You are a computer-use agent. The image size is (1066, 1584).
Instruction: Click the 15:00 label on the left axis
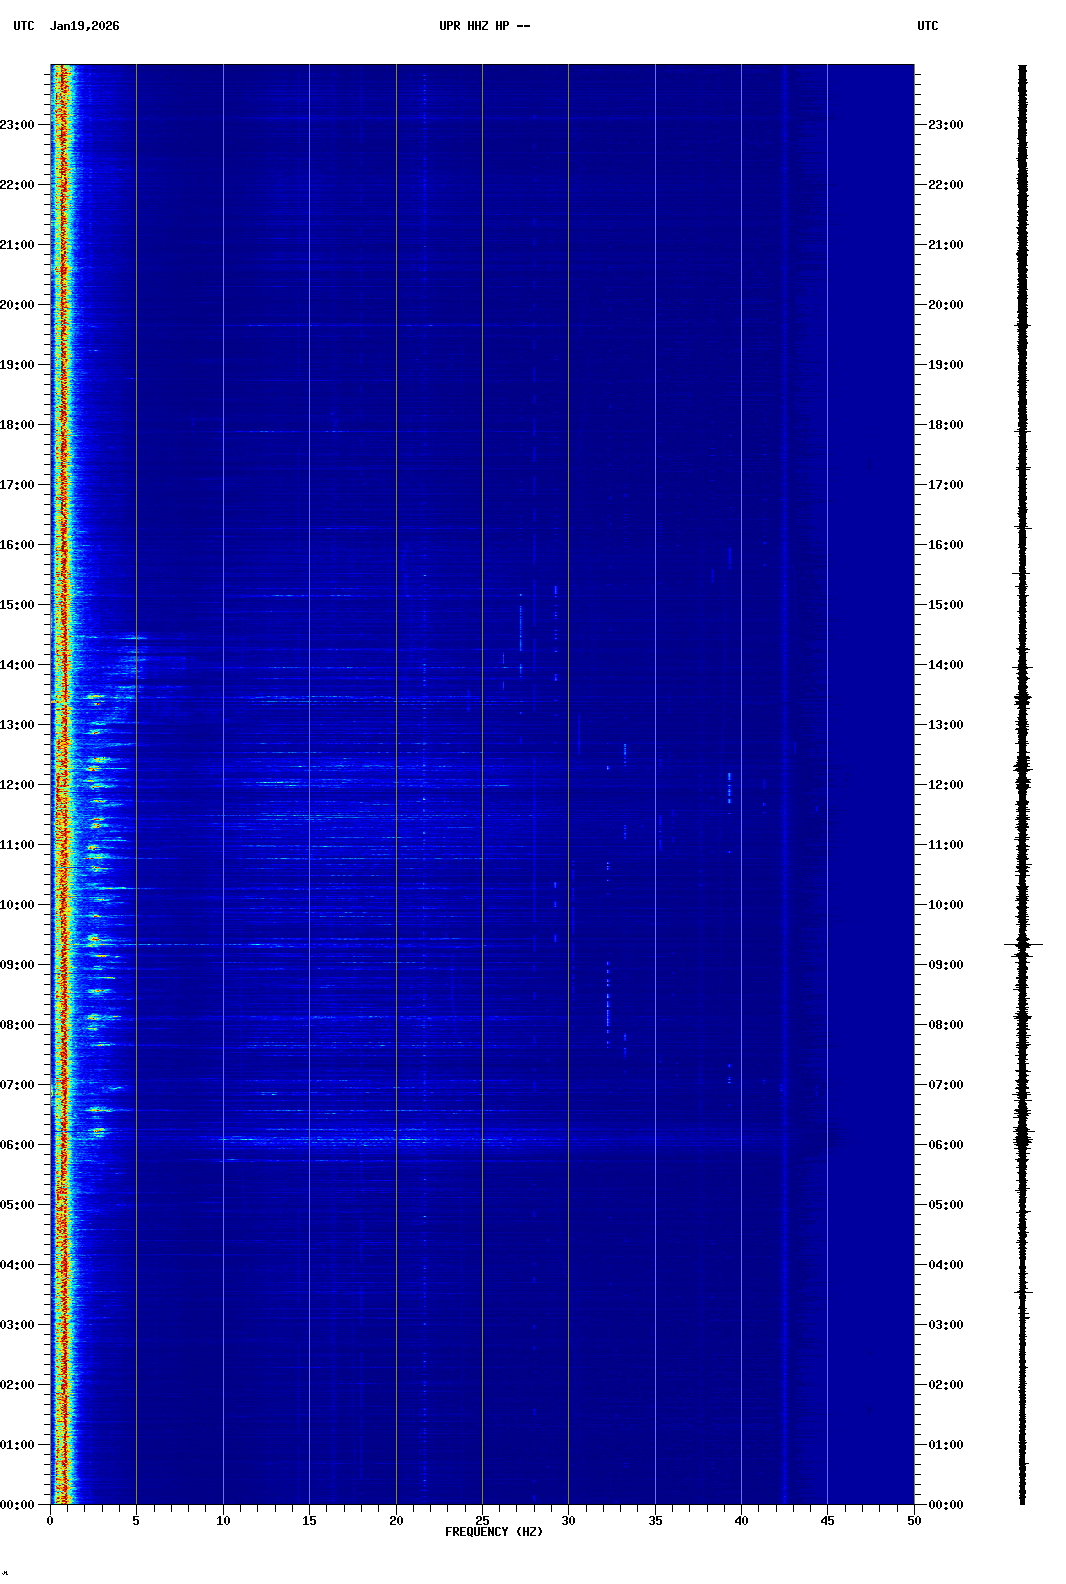click(x=18, y=605)
